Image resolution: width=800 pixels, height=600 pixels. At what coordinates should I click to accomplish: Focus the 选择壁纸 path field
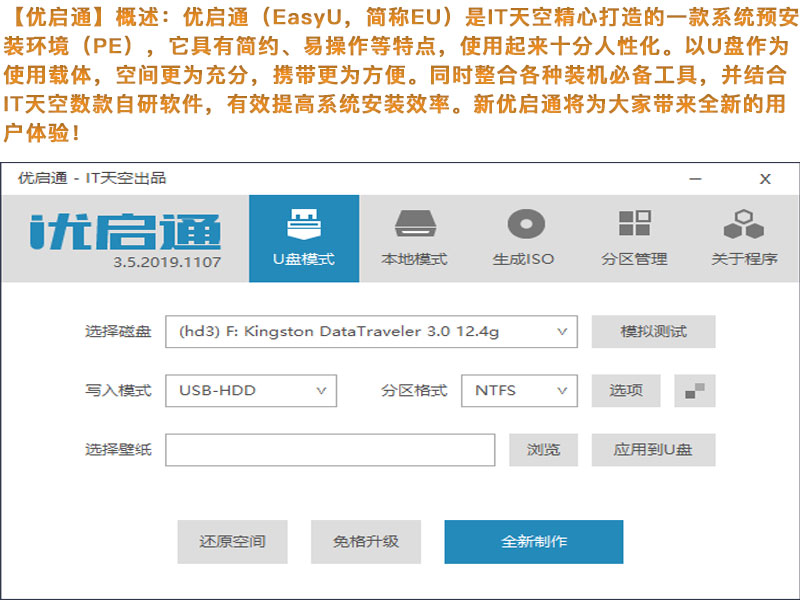click(x=330, y=450)
